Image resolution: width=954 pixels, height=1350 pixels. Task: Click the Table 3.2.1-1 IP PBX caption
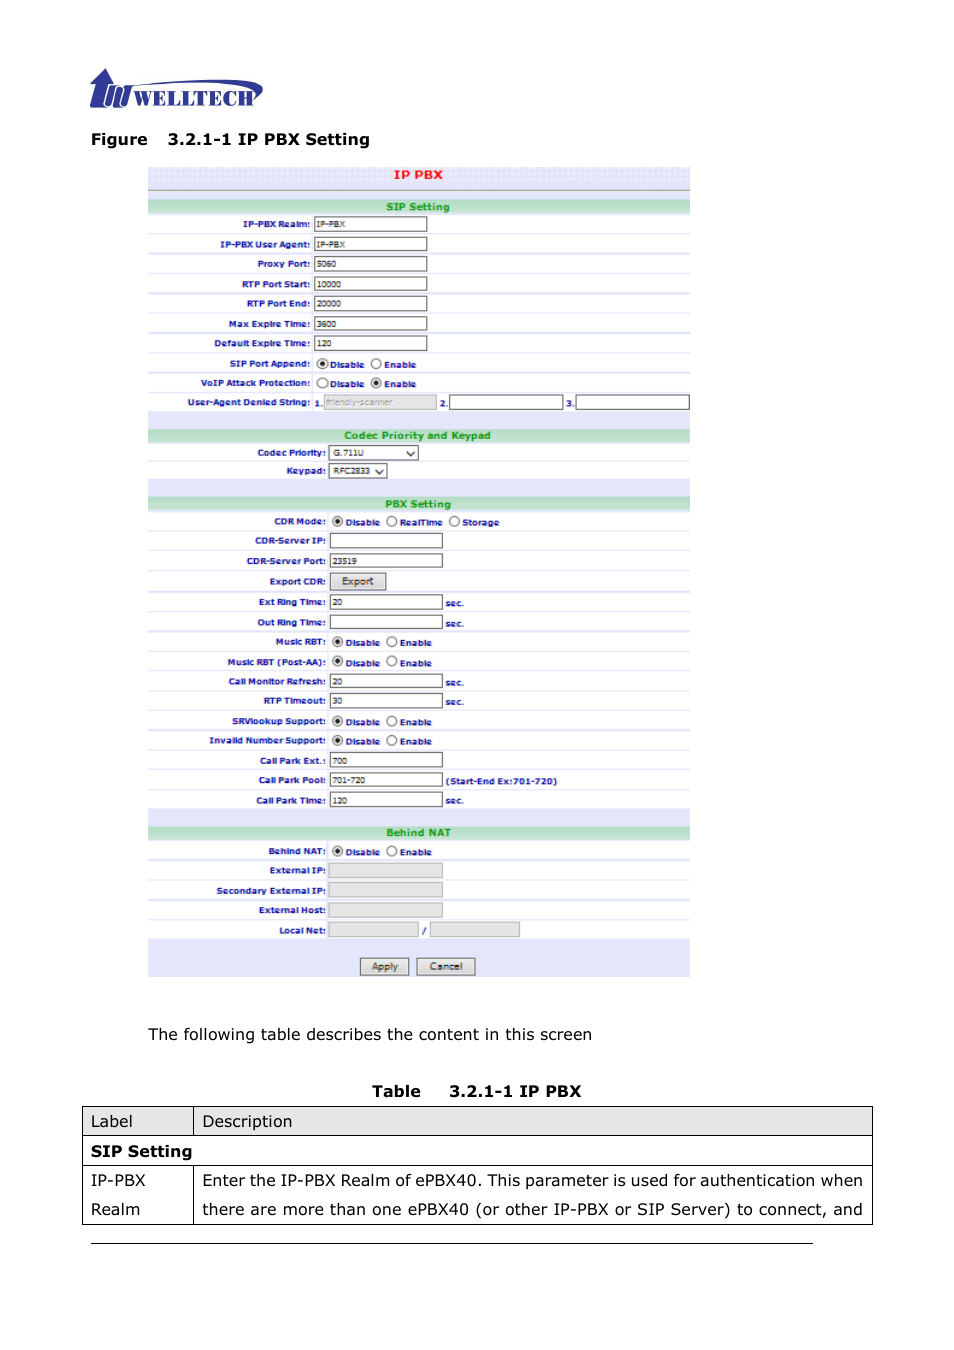(476, 1092)
